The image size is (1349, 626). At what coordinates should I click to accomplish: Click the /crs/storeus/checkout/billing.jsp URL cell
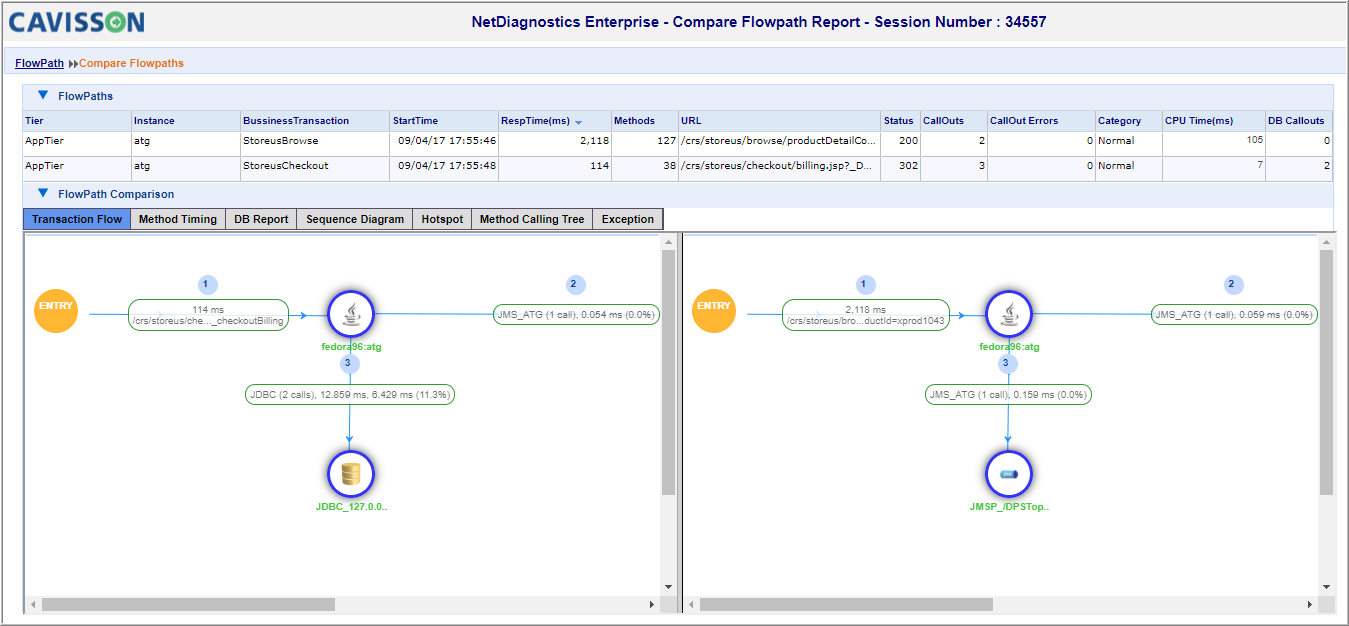[x=779, y=168]
